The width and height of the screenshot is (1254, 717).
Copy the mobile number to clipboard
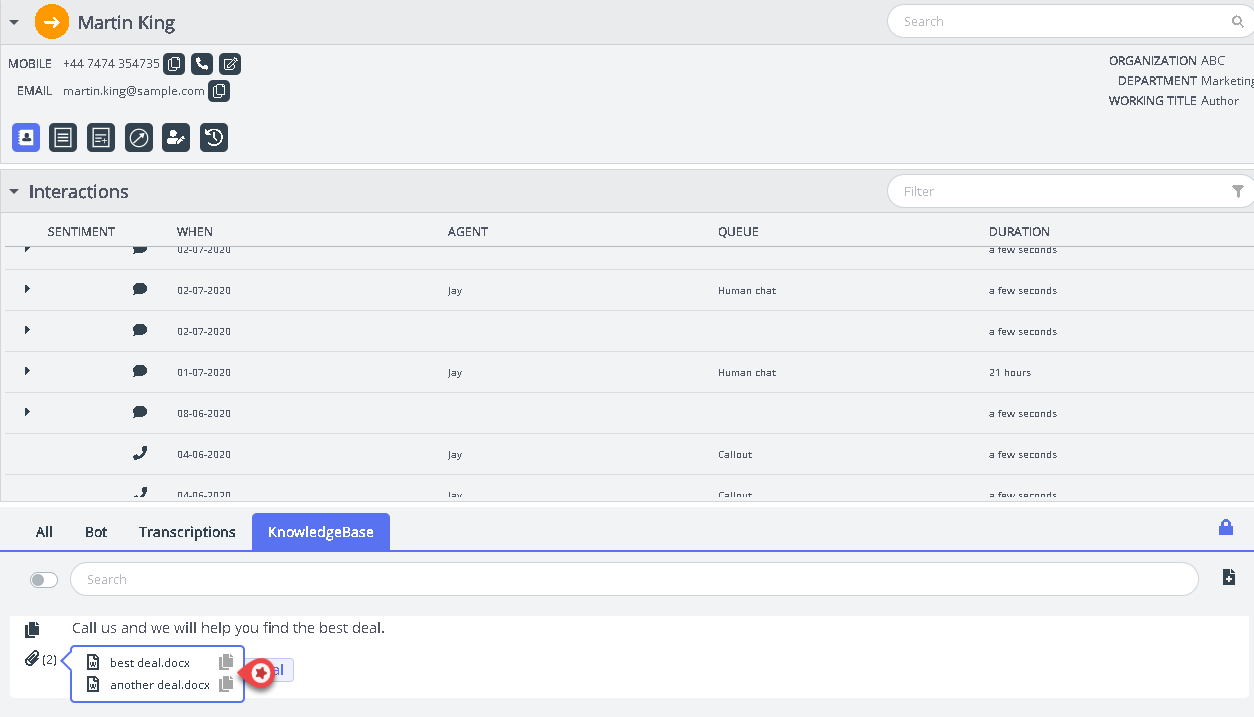pyautogui.click(x=174, y=64)
